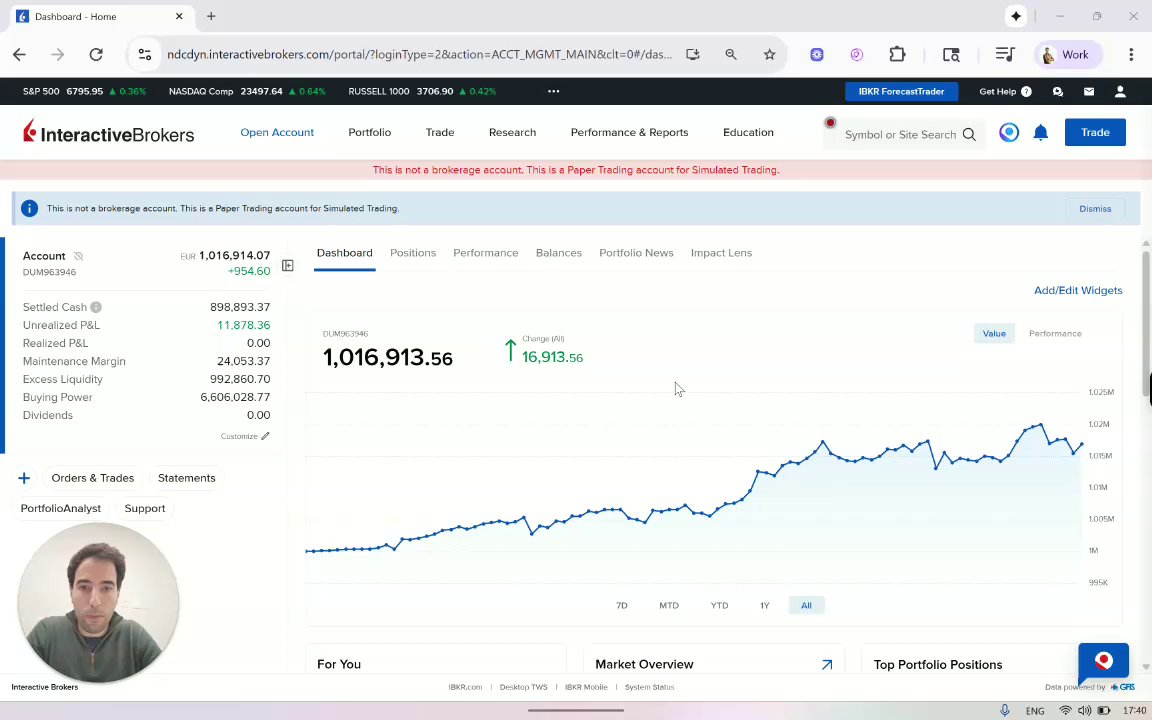Image resolution: width=1152 pixels, height=720 pixels.
Task: Open the Work profile menu
Action: tap(1066, 54)
